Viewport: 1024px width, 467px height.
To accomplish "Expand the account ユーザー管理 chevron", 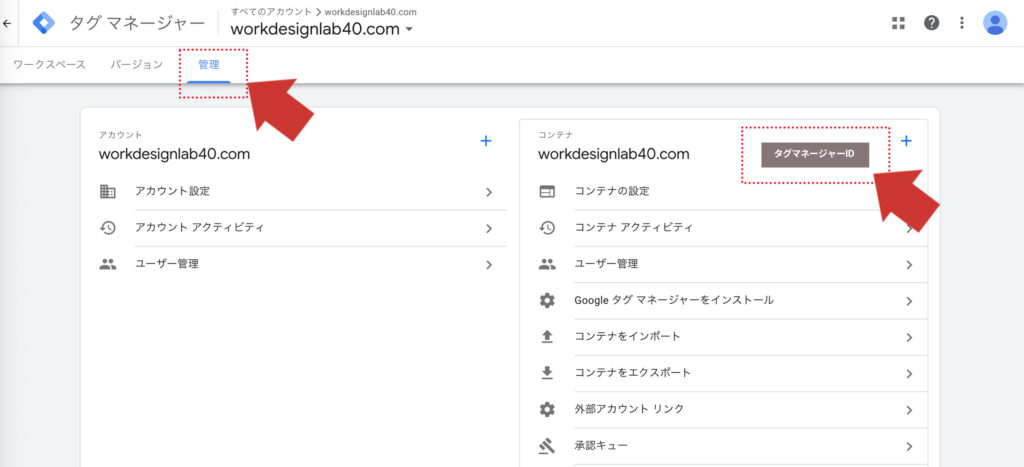I will tap(489, 265).
